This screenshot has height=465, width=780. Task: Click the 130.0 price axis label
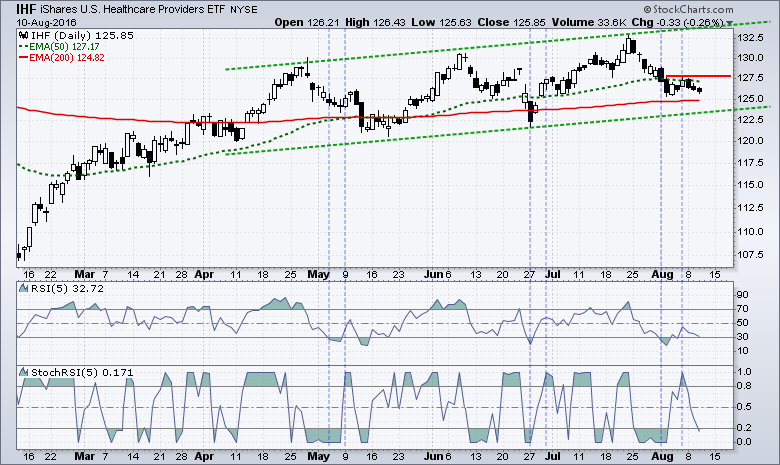click(x=750, y=58)
